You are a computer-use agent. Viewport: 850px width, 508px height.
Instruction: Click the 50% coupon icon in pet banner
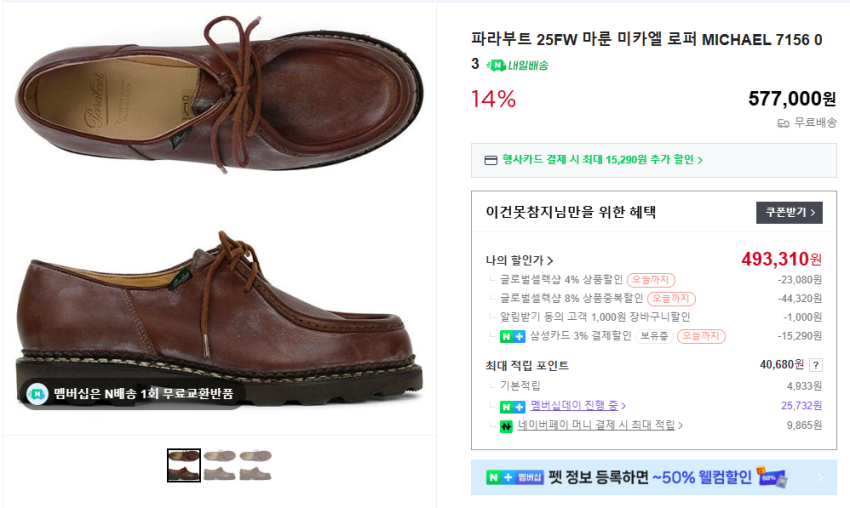772,477
